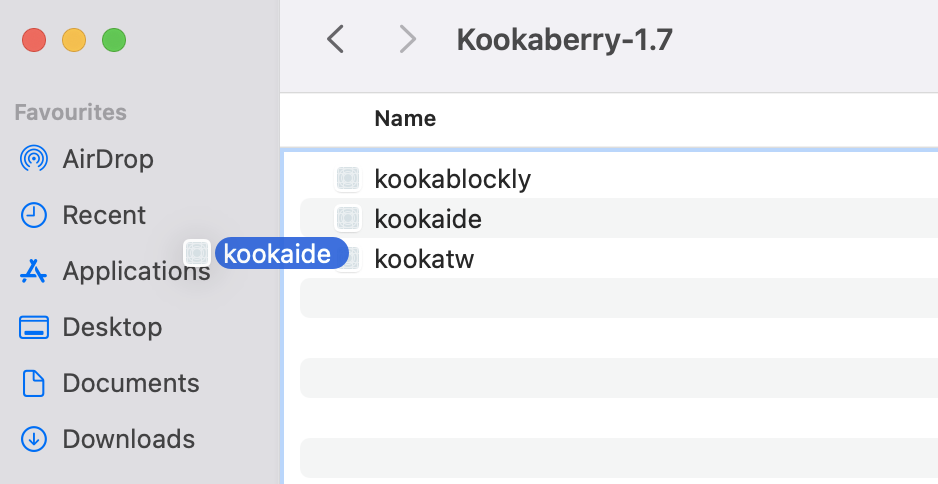
Task: Click the Documents page icon
Action: point(34,383)
